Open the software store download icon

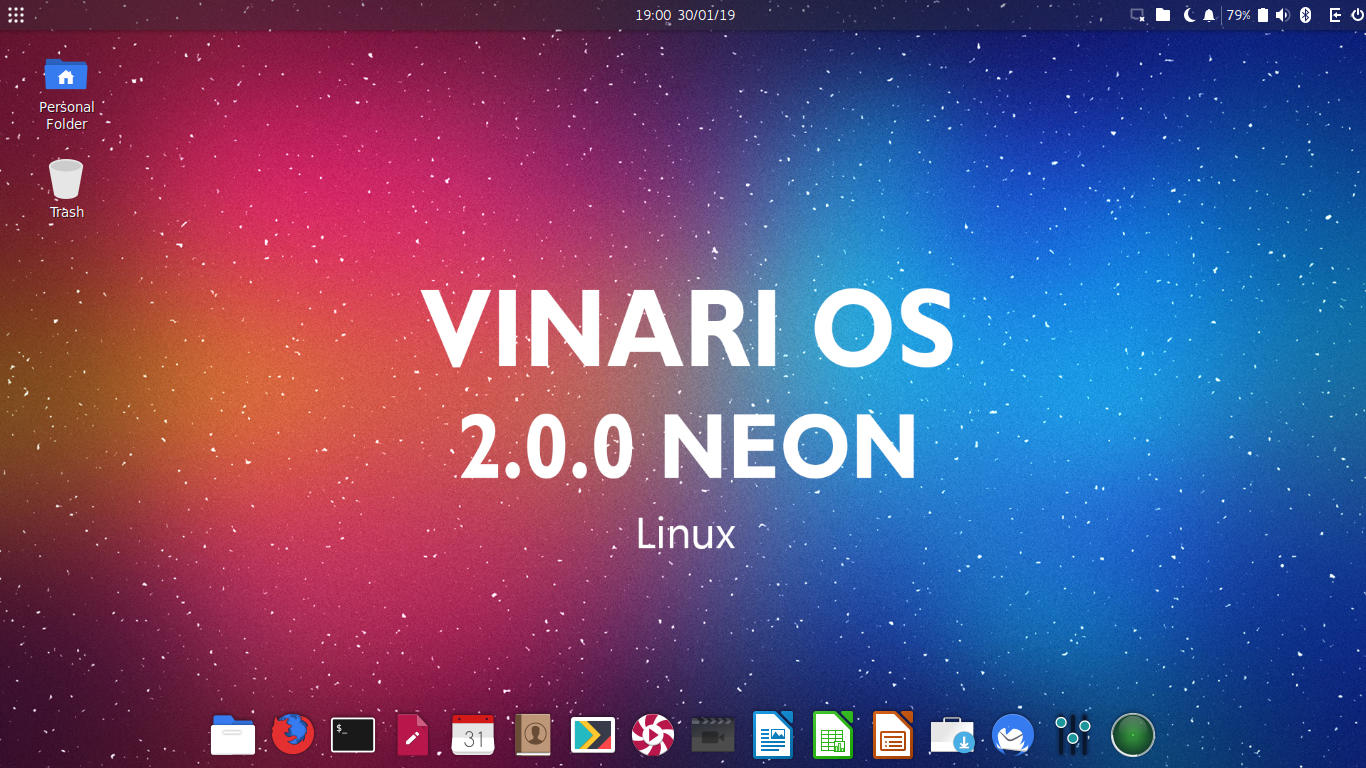tap(952, 735)
